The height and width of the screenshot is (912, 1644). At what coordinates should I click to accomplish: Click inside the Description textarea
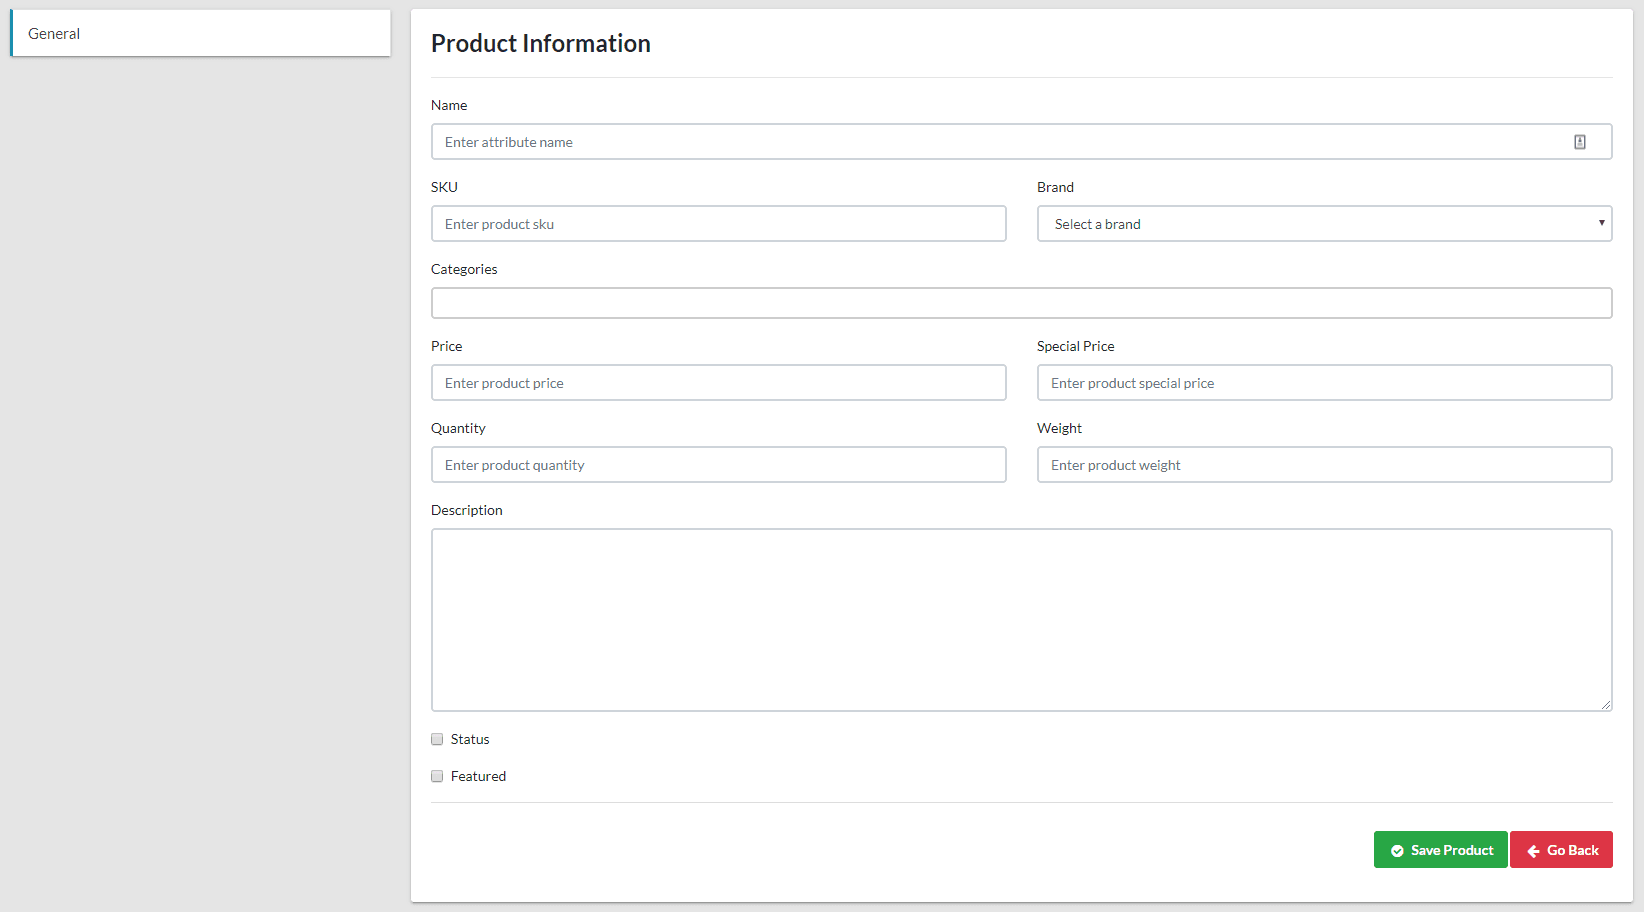pyautogui.click(x=1021, y=620)
